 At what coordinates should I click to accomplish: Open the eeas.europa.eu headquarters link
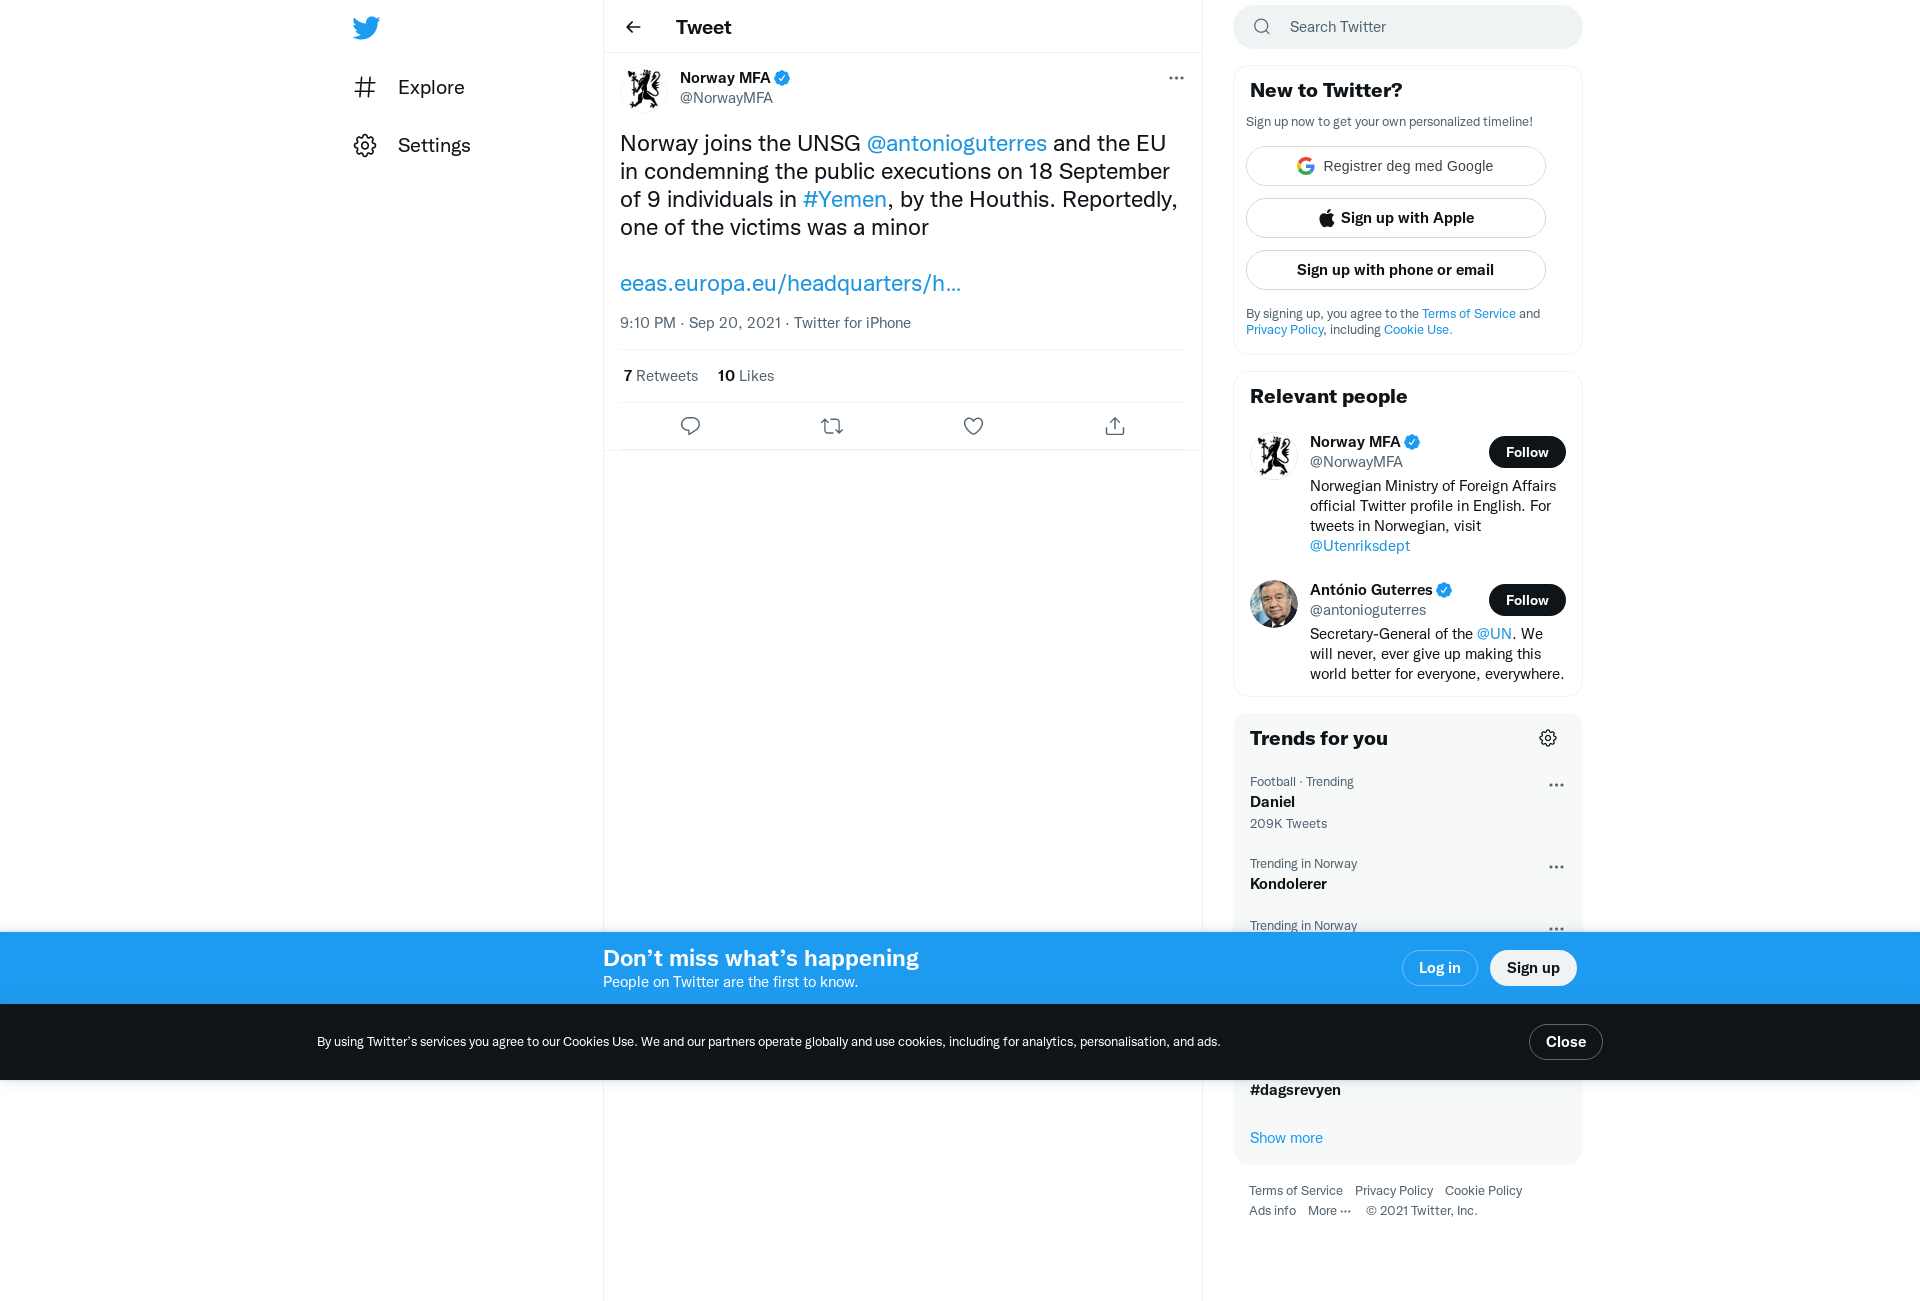(x=790, y=283)
